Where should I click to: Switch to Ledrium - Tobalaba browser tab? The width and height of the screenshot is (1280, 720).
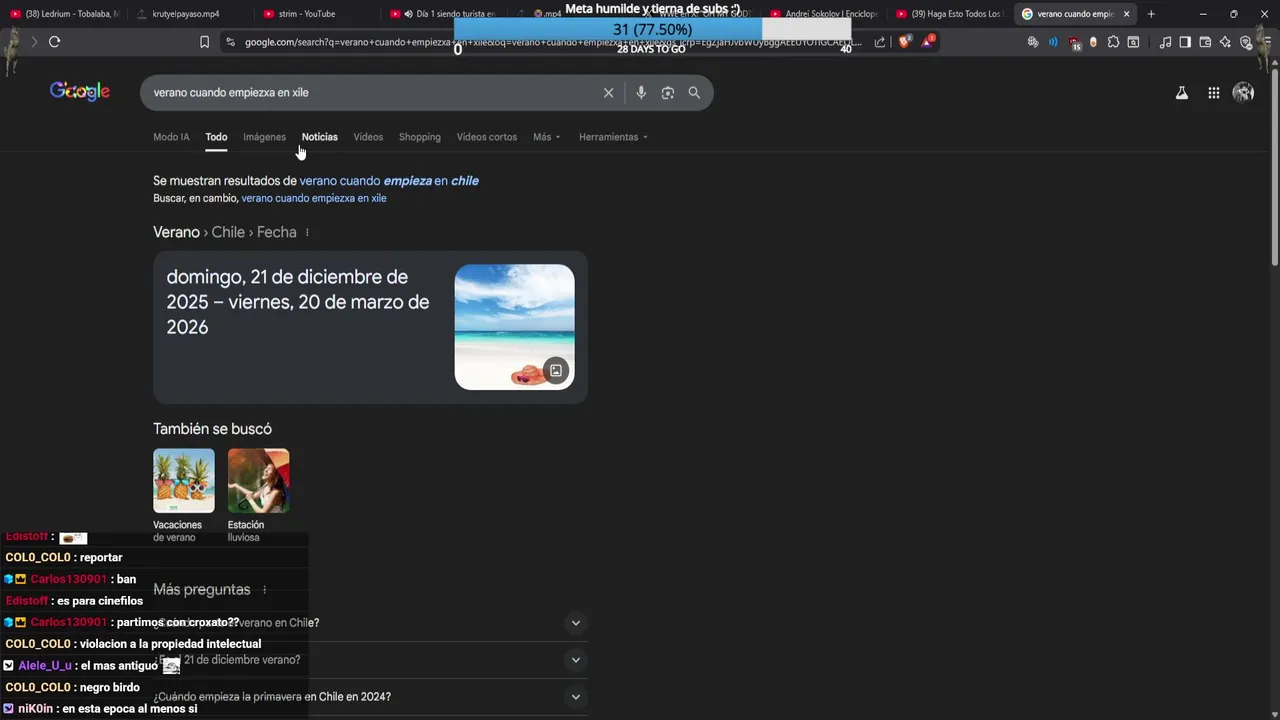click(66, 14)
